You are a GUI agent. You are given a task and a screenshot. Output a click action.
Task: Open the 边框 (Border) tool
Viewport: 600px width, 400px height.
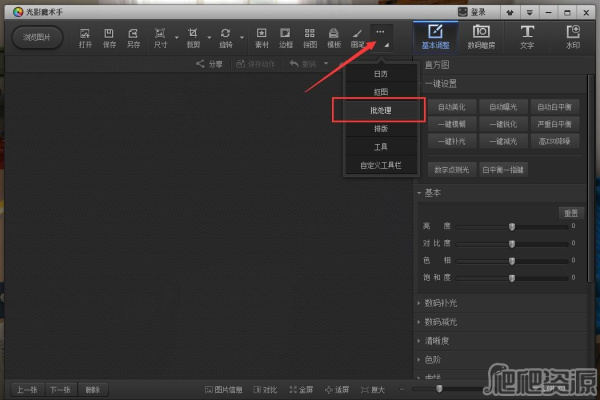pos(285,38)
